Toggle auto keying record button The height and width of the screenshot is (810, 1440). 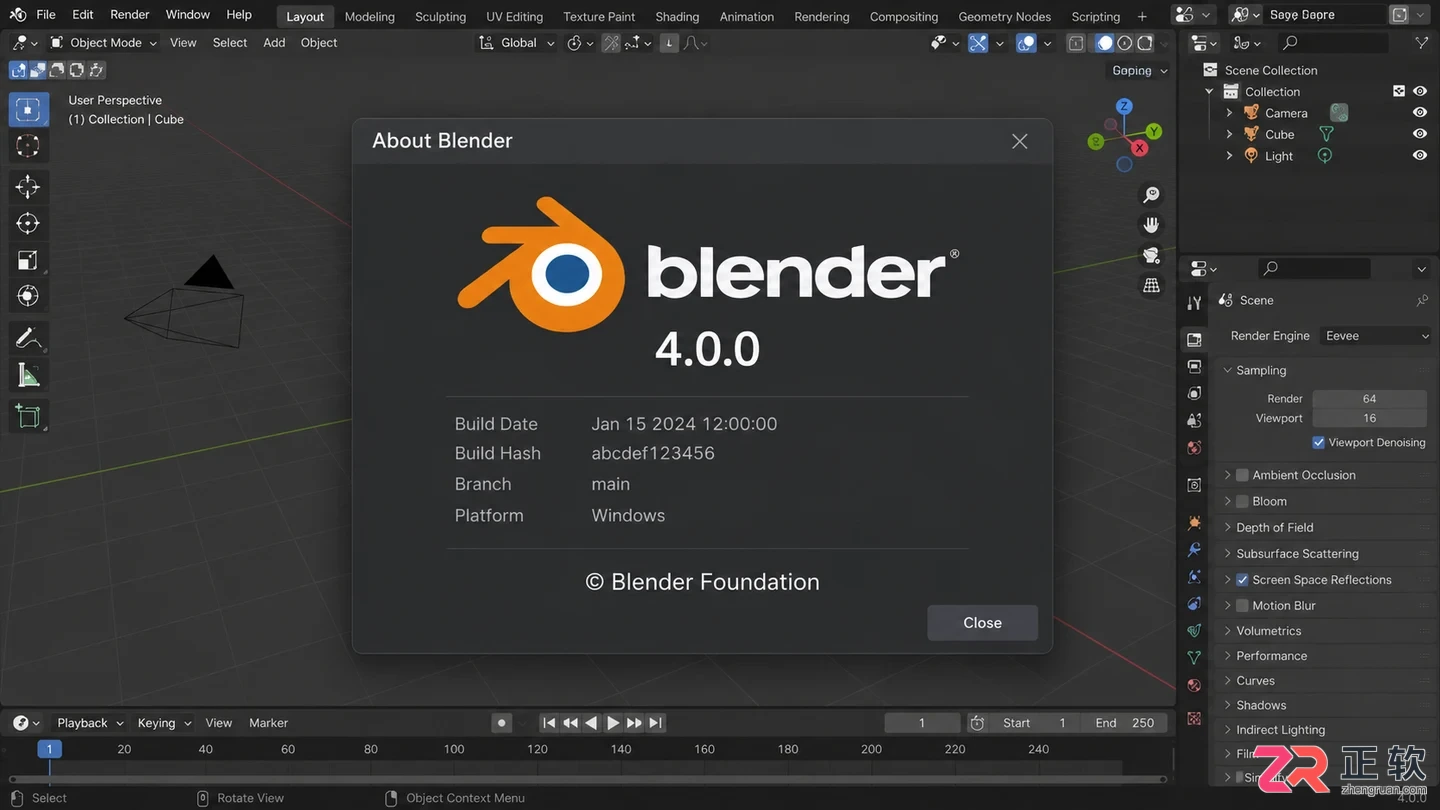[502, 723]
